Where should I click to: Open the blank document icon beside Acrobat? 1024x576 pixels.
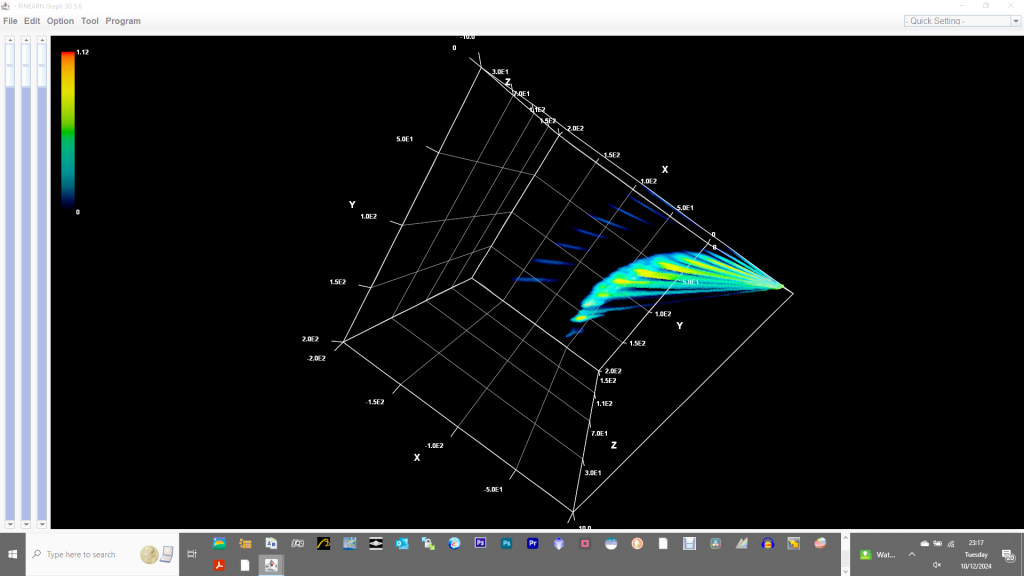click(246, 566)
